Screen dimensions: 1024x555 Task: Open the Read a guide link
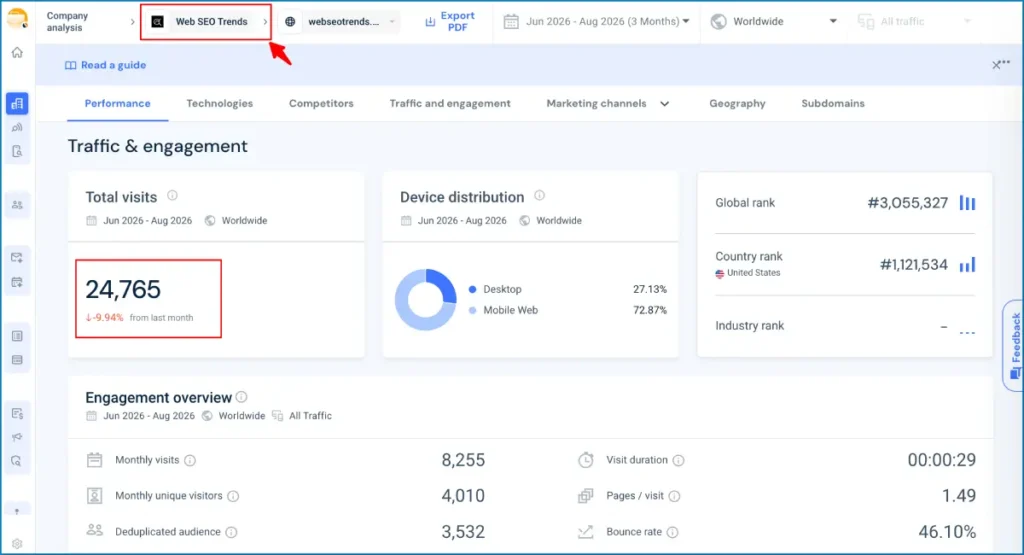click(x=105, y=65)
